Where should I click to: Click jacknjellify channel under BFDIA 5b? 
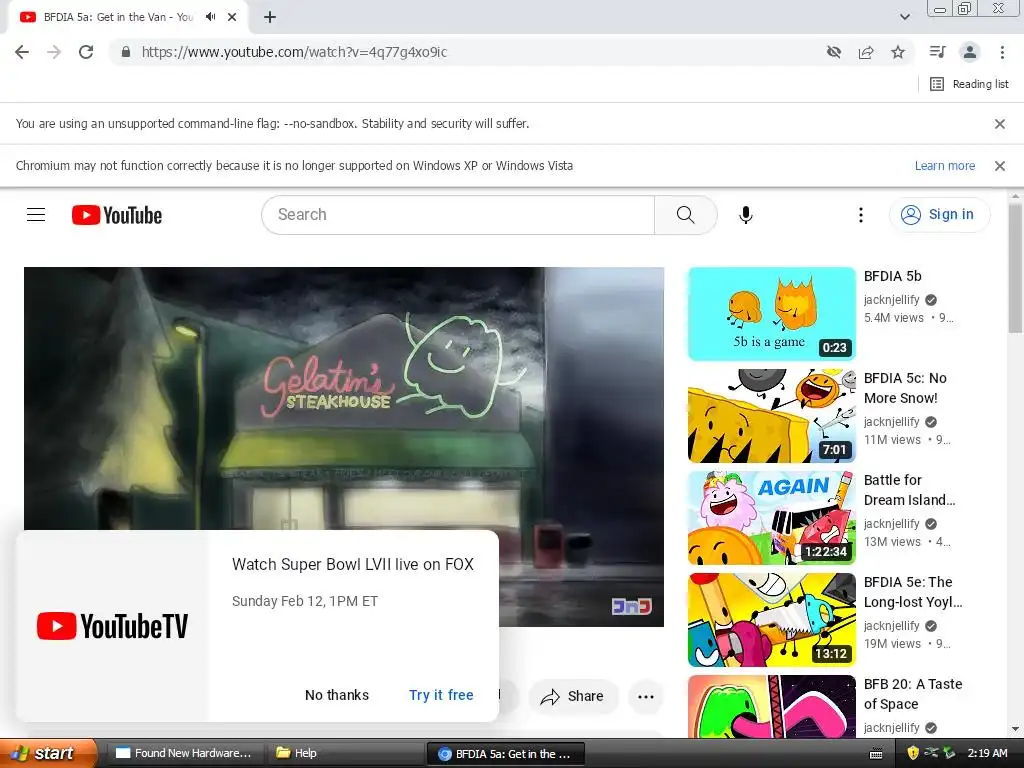pyautogui.click(x=891, y=300)
